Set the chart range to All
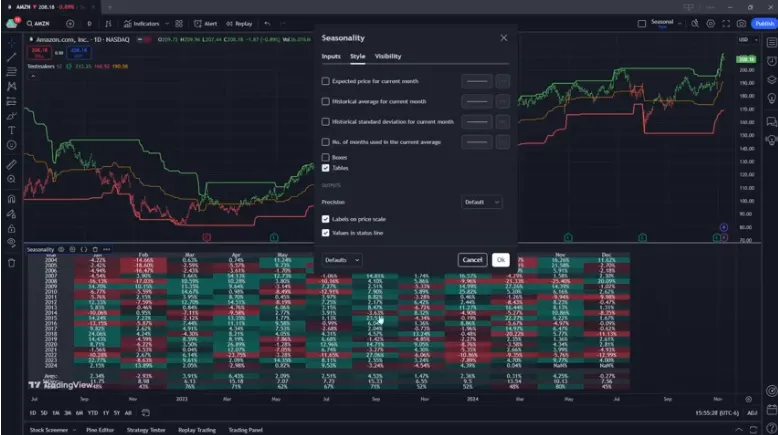This screenshot has height=435, width=778. click(x=128, y=413)
